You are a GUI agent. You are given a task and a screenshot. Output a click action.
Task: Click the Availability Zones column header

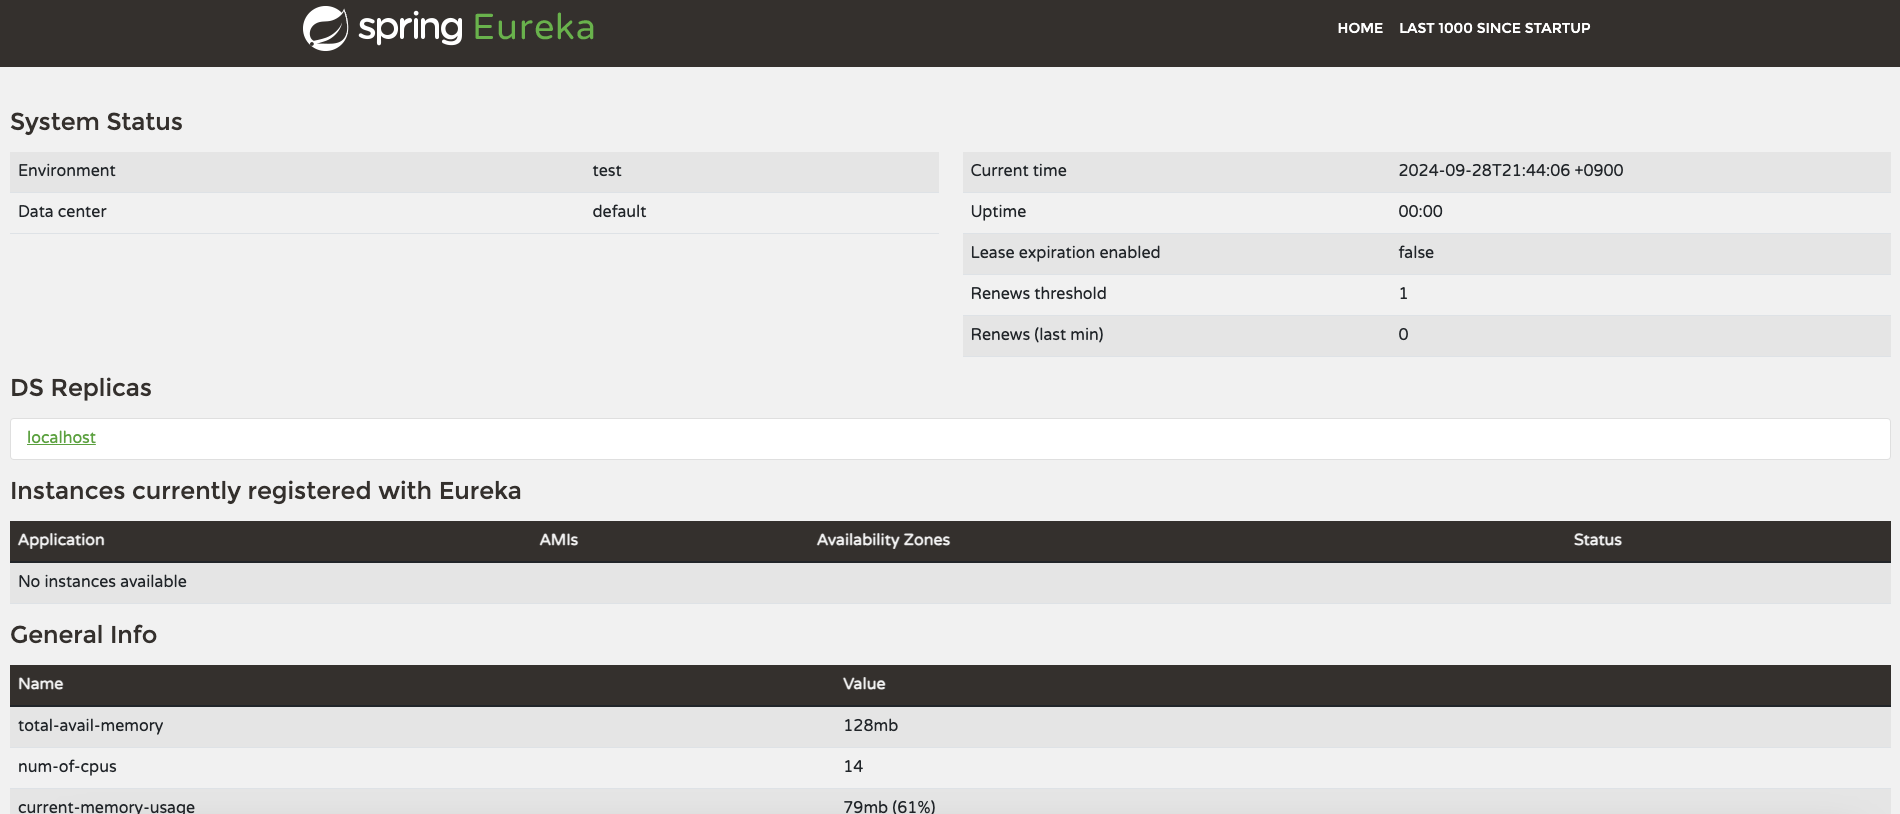[883, 540]
